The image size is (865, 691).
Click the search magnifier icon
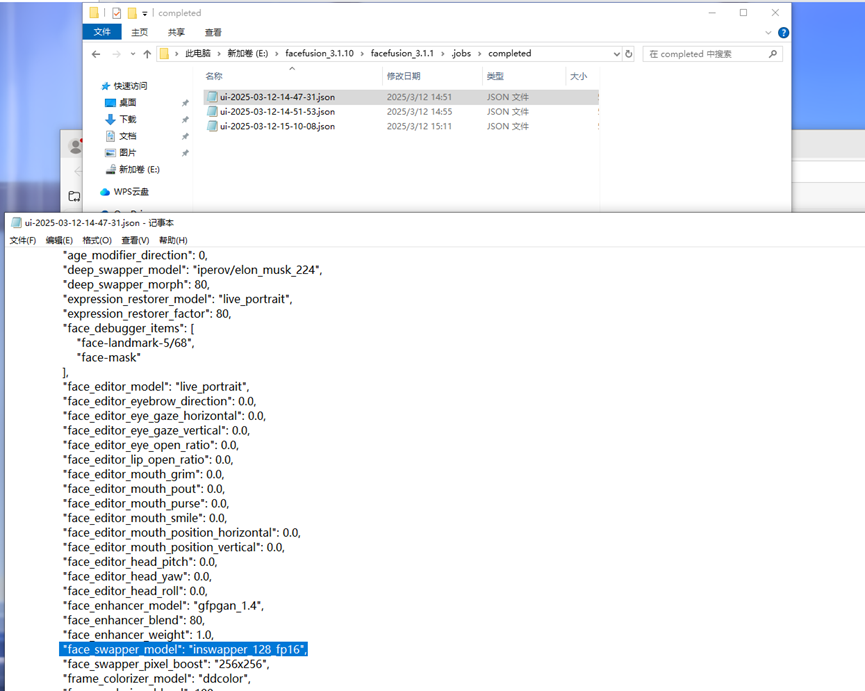772,54
